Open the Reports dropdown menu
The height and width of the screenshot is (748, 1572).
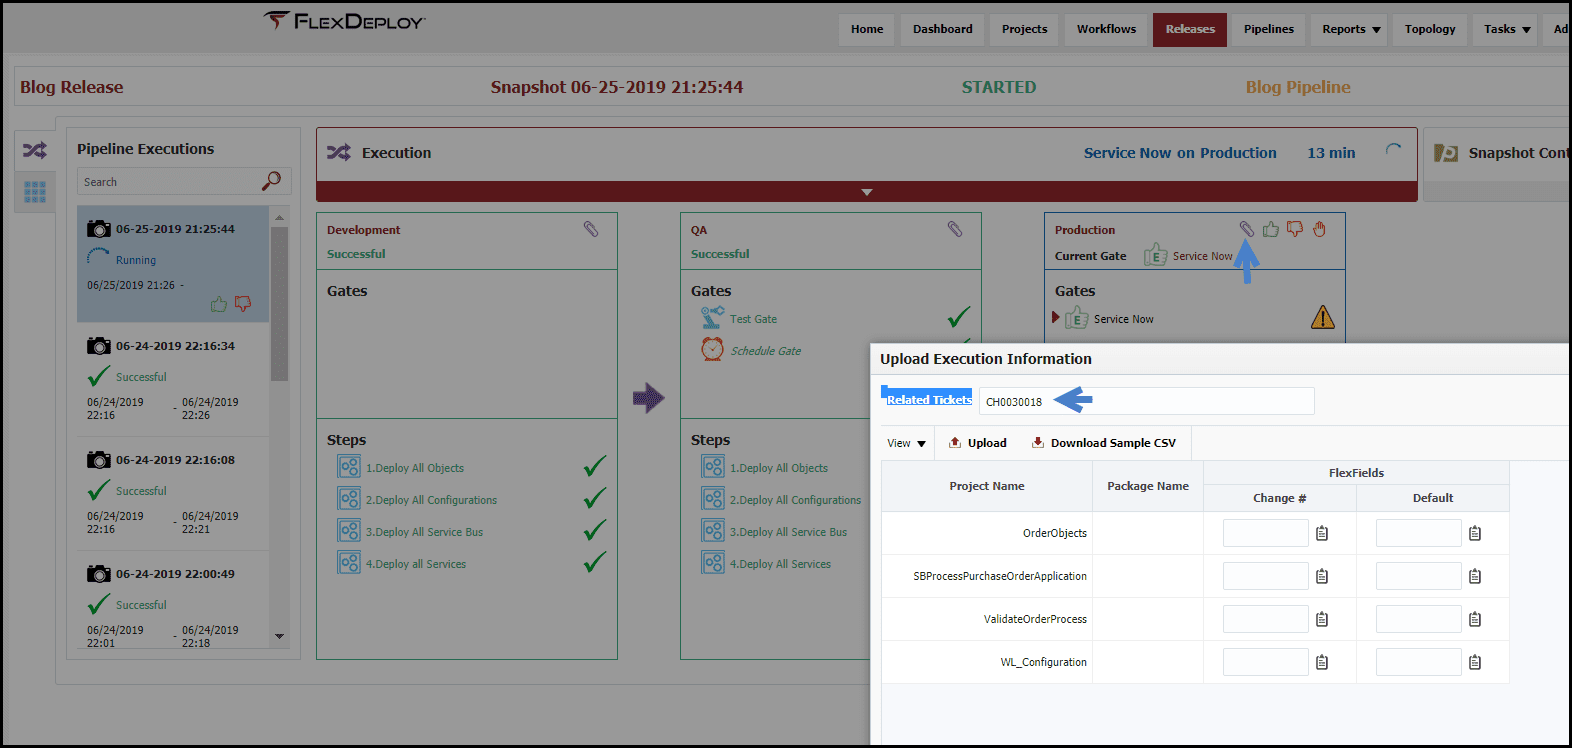(1351, 29)
